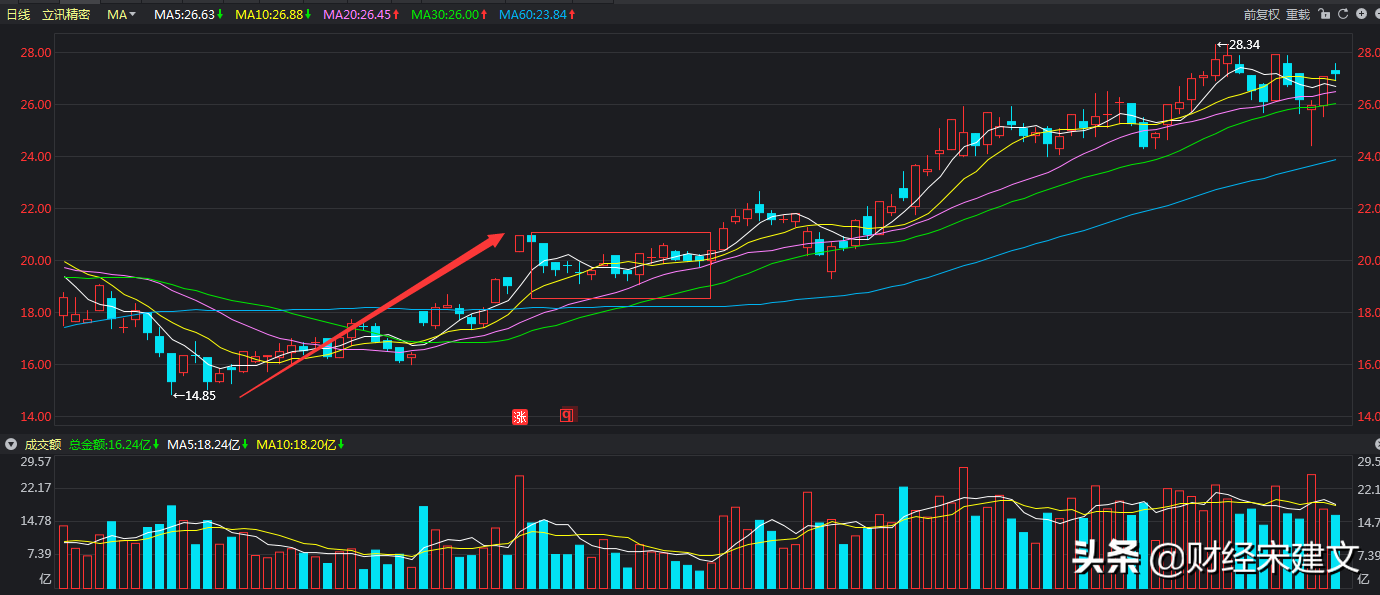Toggle the MA20 moving average line
1380x595 pixels.
[361, 15]
